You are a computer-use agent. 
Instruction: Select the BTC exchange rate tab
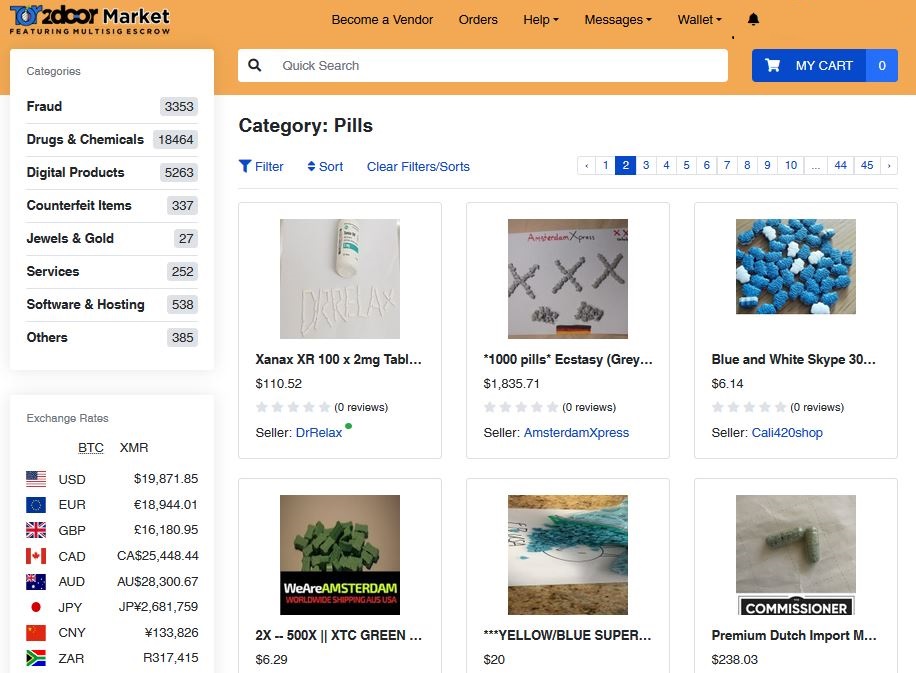[x=91, y=447]
